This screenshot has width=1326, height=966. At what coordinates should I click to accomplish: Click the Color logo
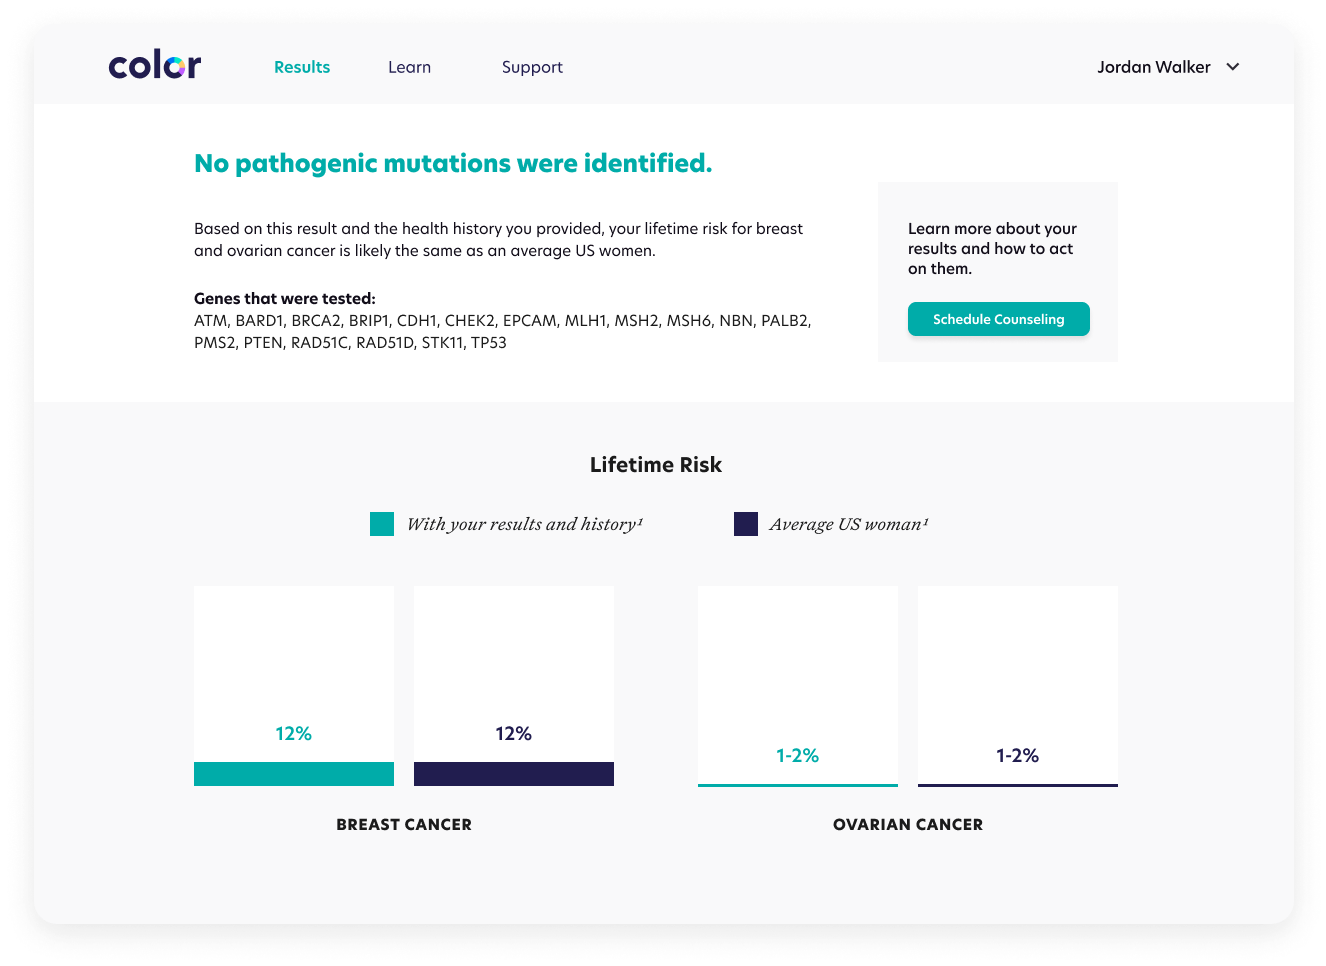click(x=155, y=66)
